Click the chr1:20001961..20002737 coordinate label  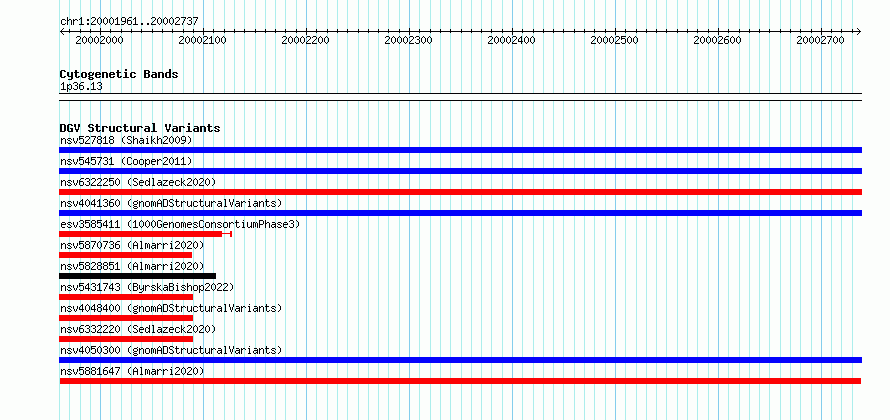[129, 21]
